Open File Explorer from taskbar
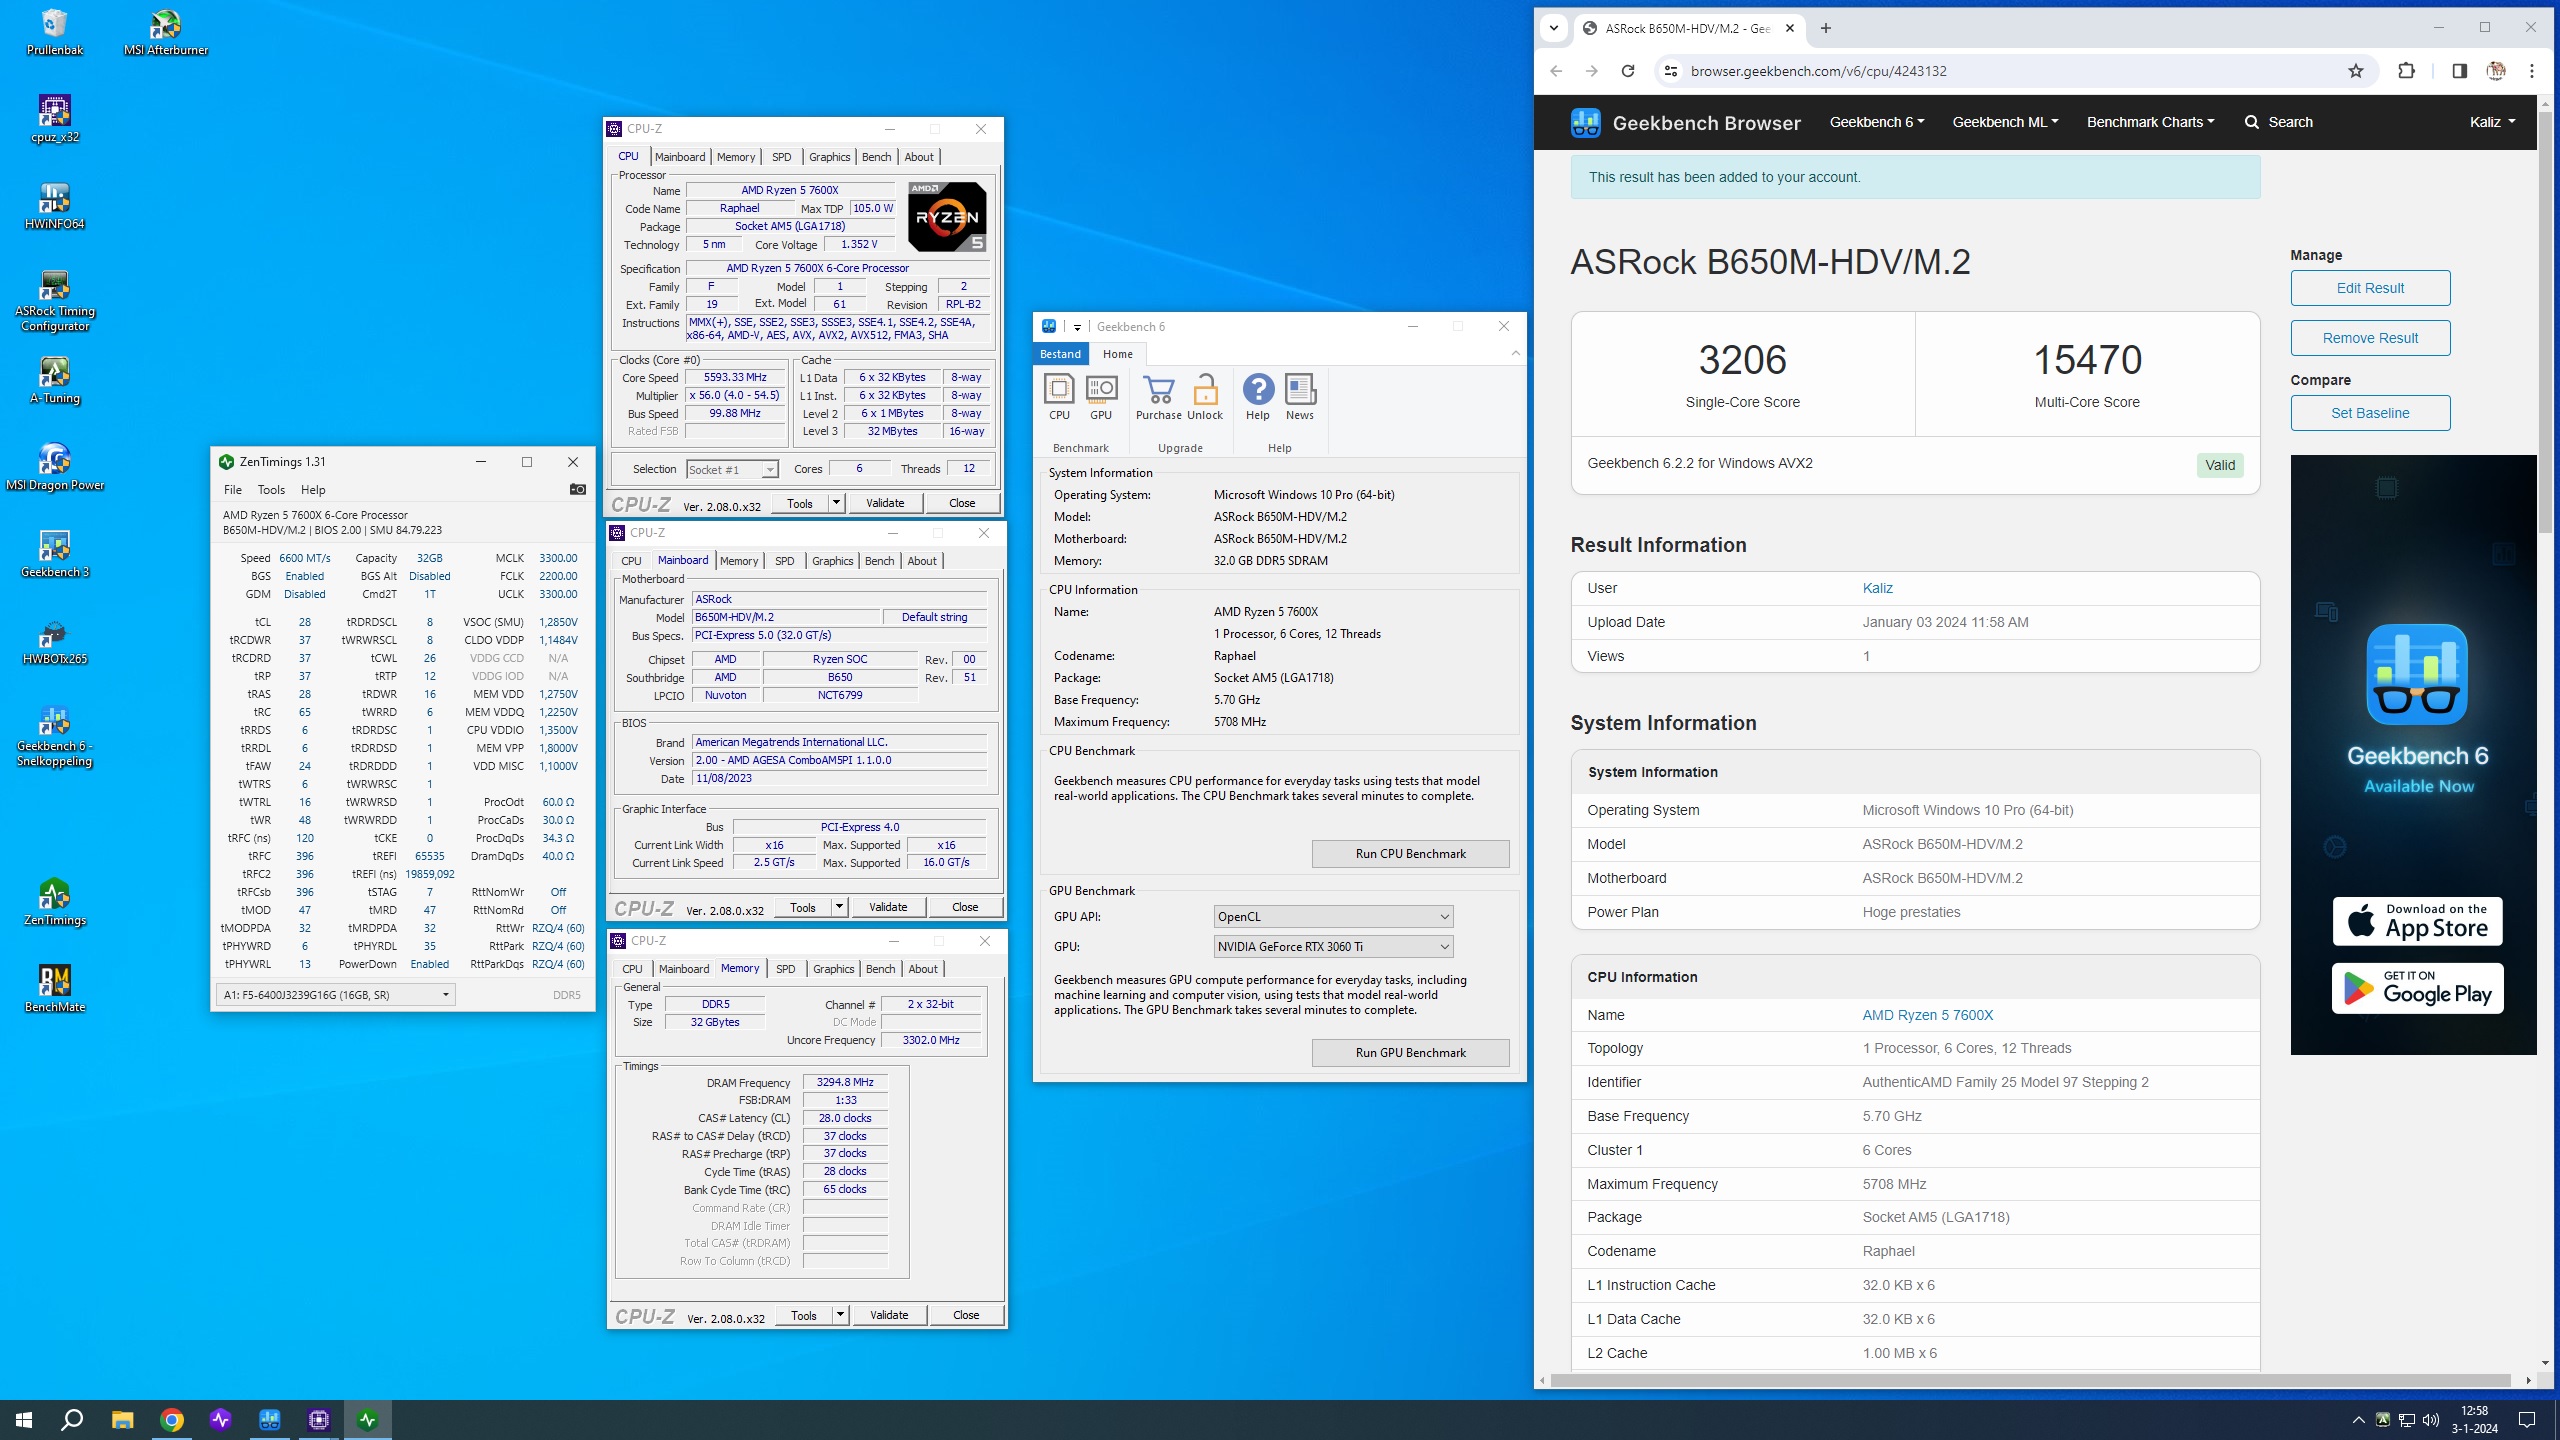 click(122, 1419)
